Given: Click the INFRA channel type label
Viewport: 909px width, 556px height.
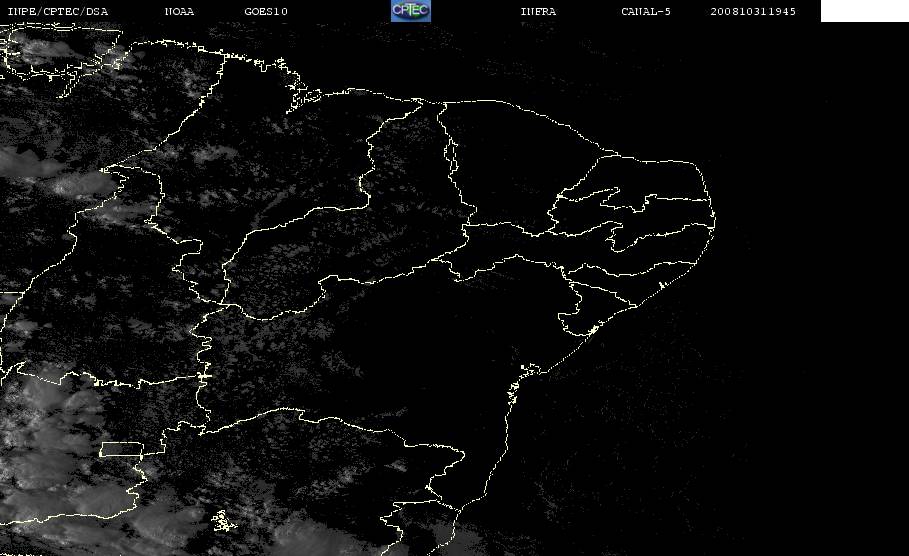Looking at the screenshot, I should coord(538,12).
